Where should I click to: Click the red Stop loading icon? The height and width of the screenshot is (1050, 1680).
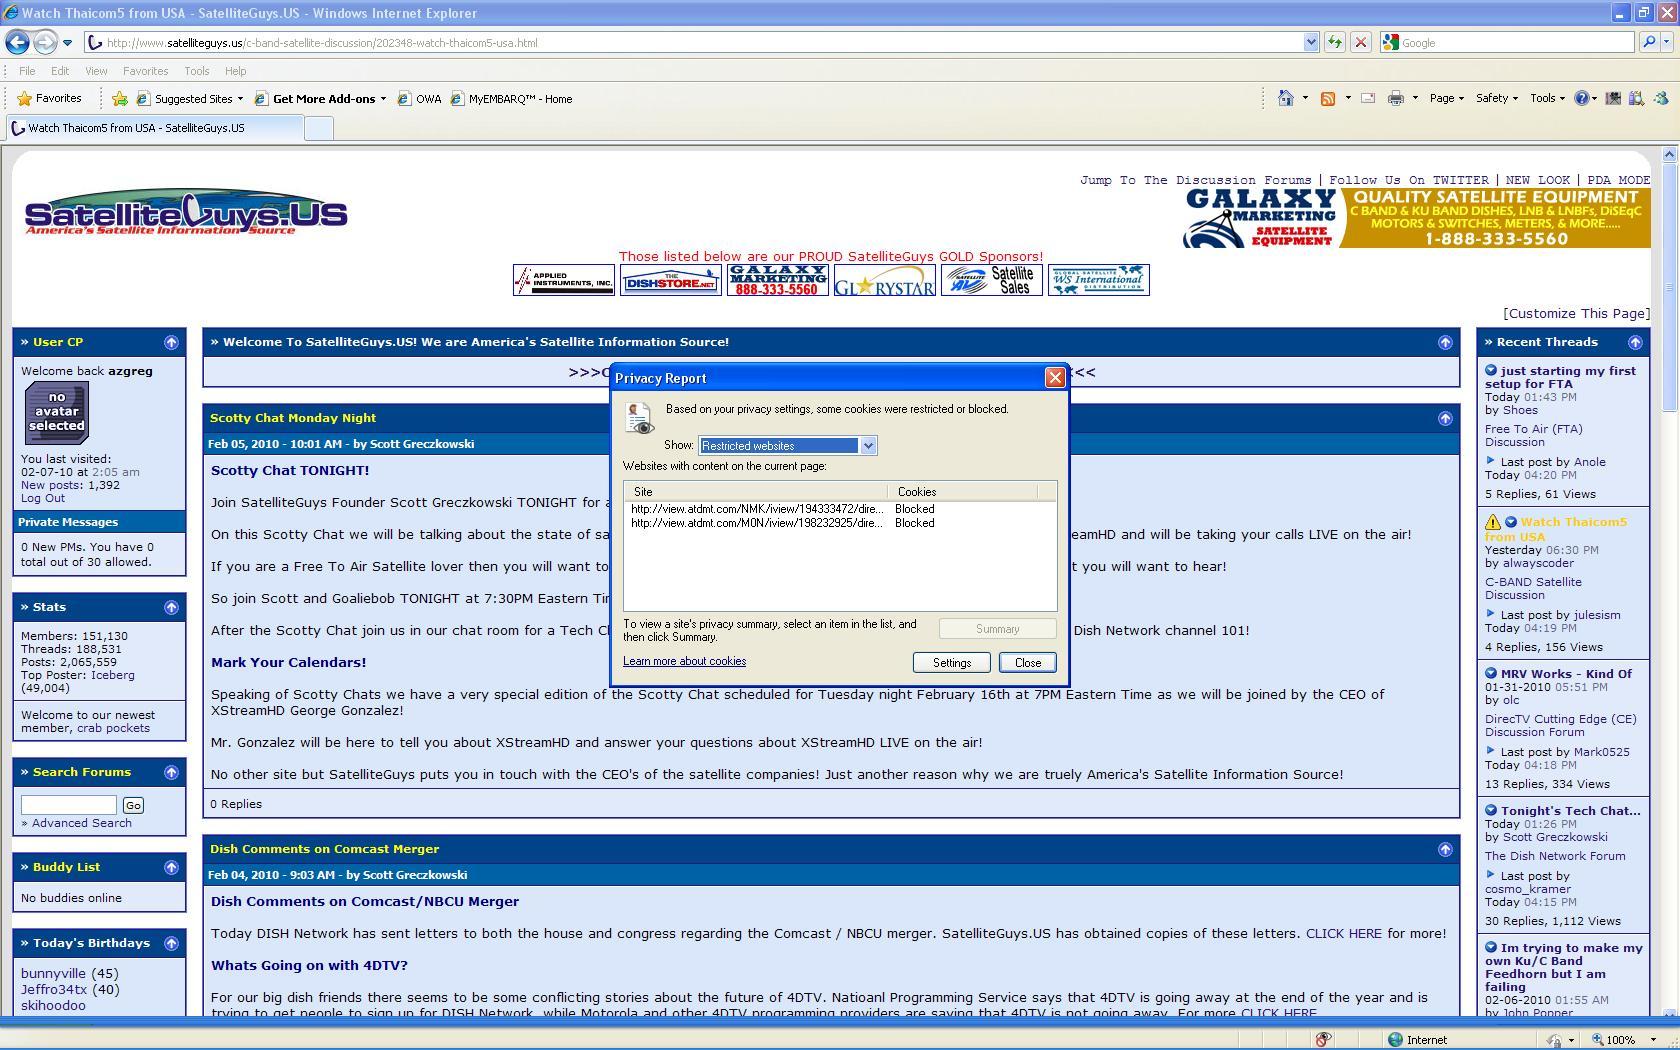[x=1360, y=42]
